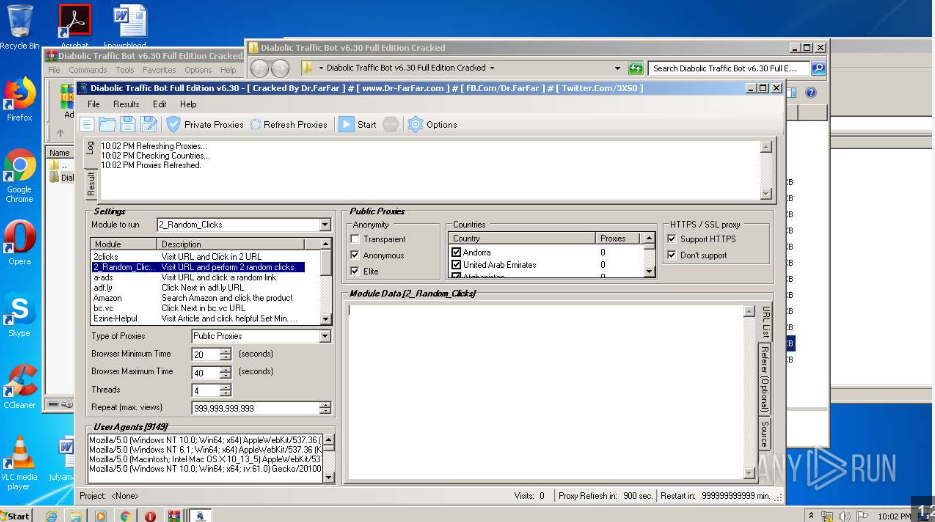This screenshot has width=935, height=522.
Task: Open the Referer (Optional) side tab
Action: 764,379
